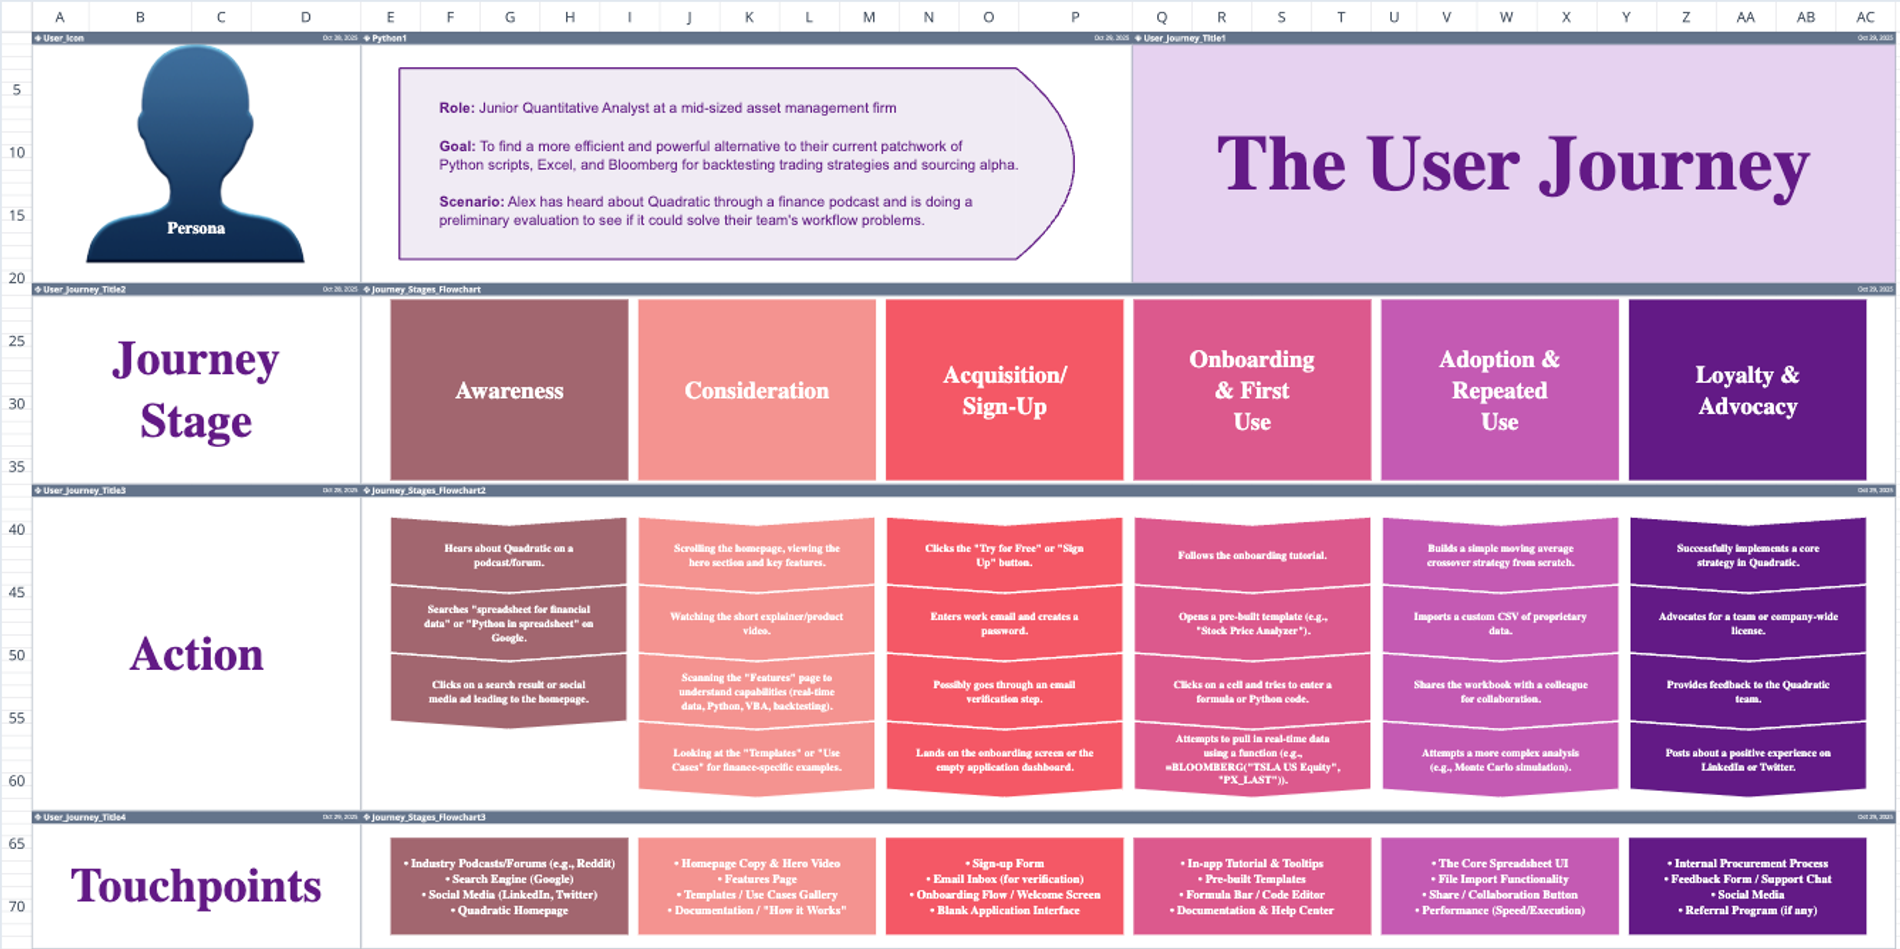
Task: Click the Journey_Stages_Flowchart cell label
Action: [x=422, y=289]
